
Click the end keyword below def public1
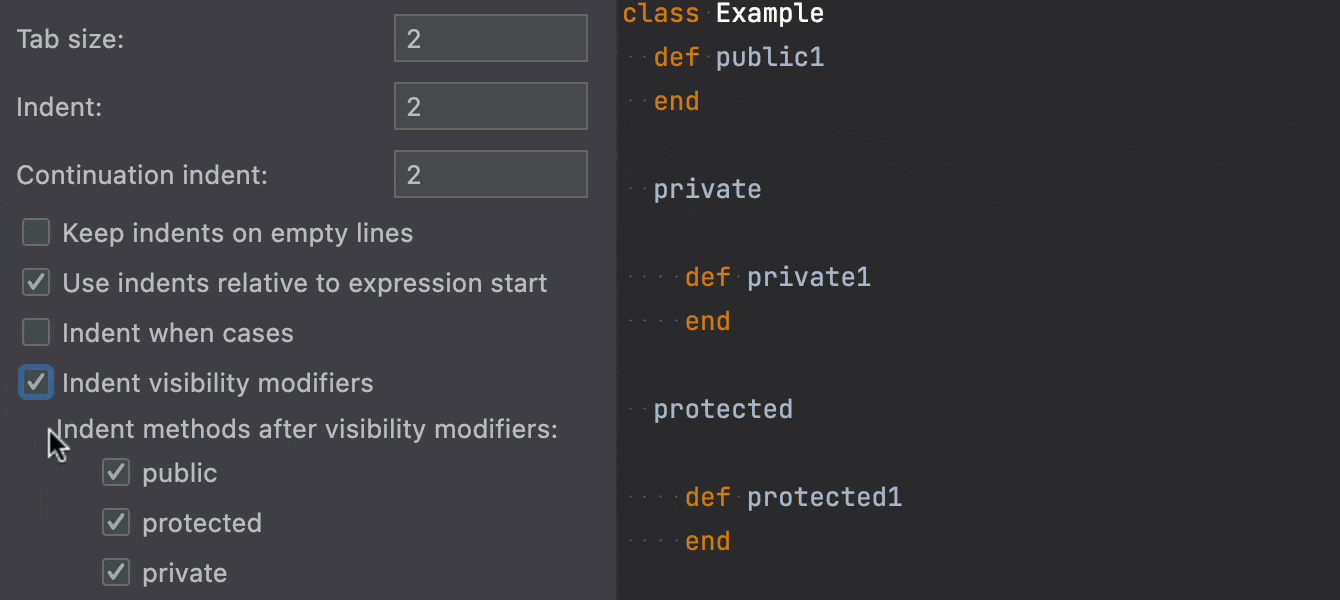(676, 101)
